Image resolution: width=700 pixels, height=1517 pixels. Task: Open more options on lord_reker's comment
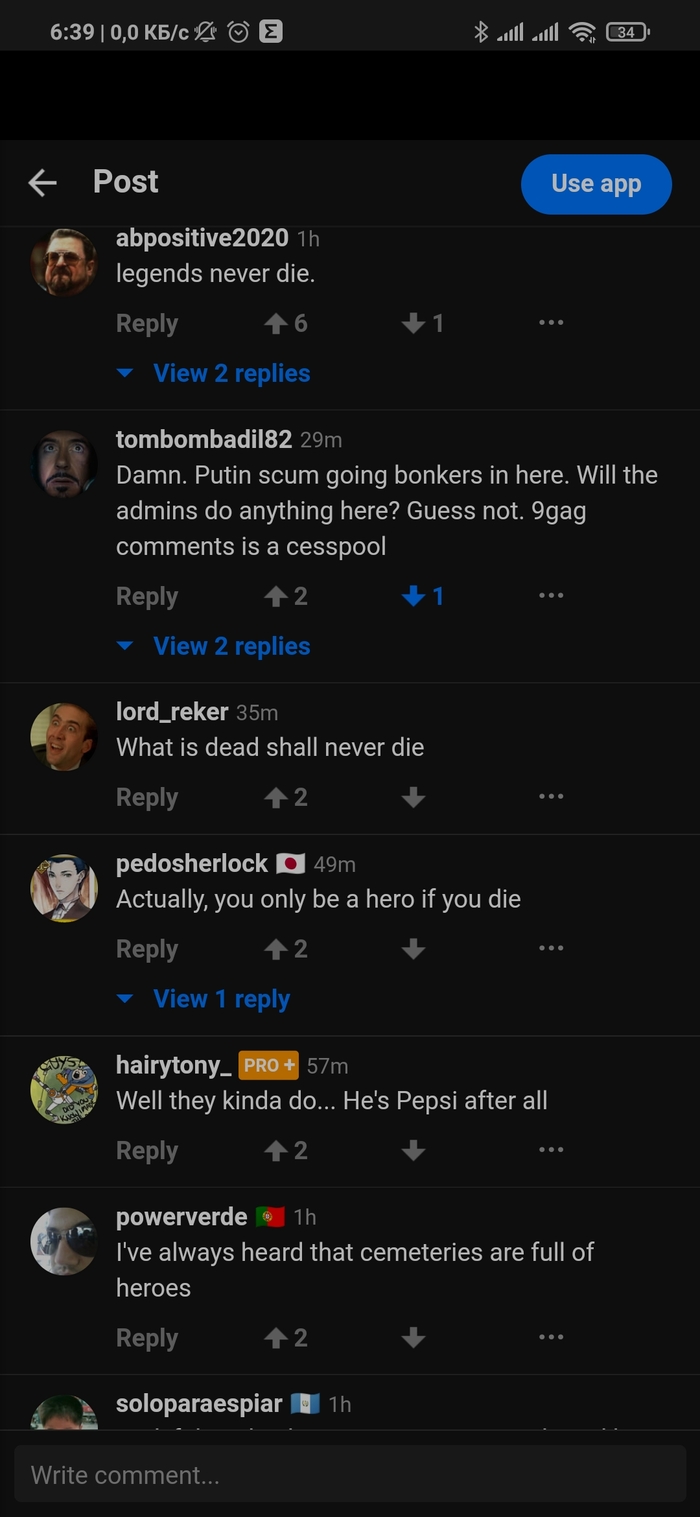[551, 797]
